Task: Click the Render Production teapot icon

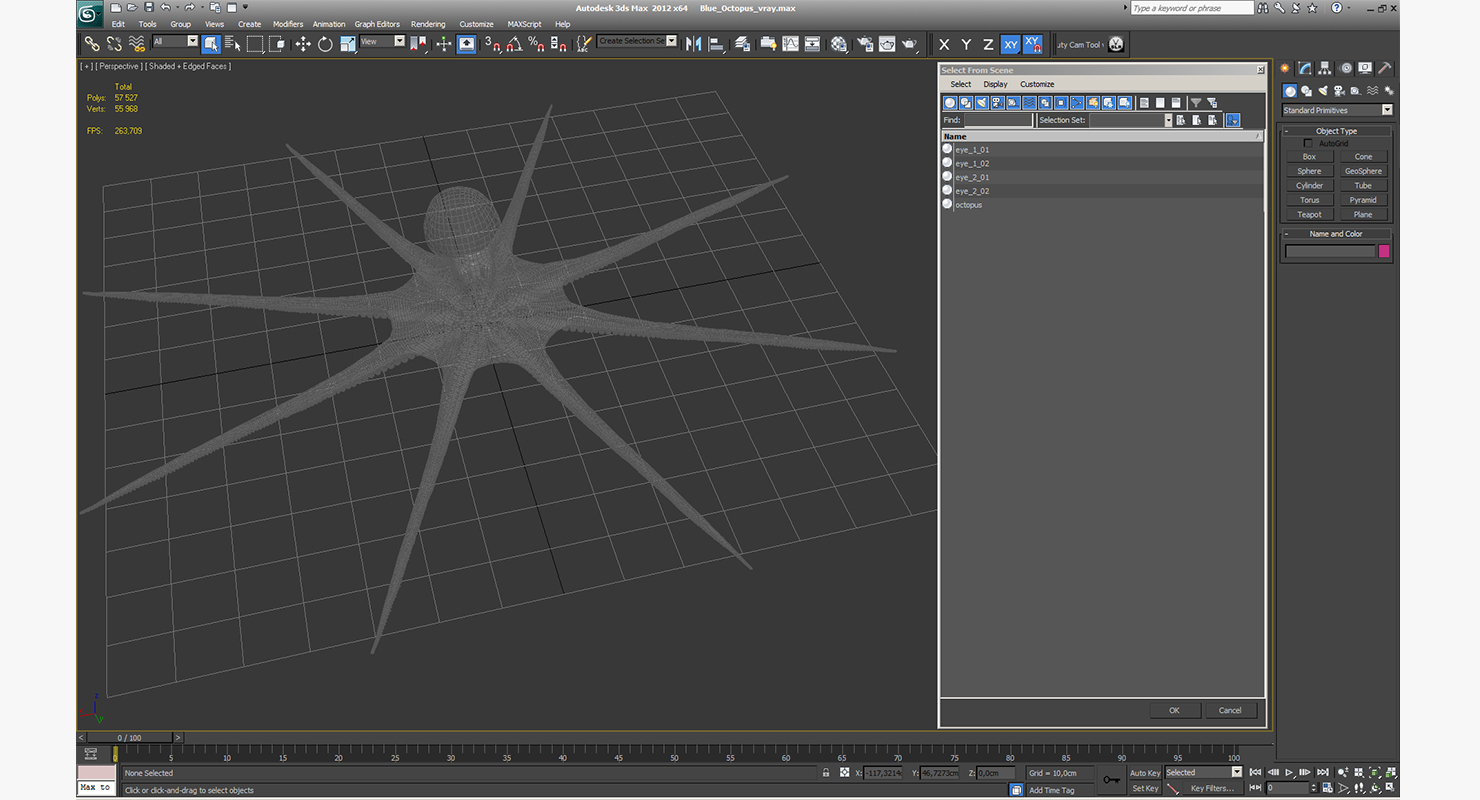Action: [x=909, y=44]
